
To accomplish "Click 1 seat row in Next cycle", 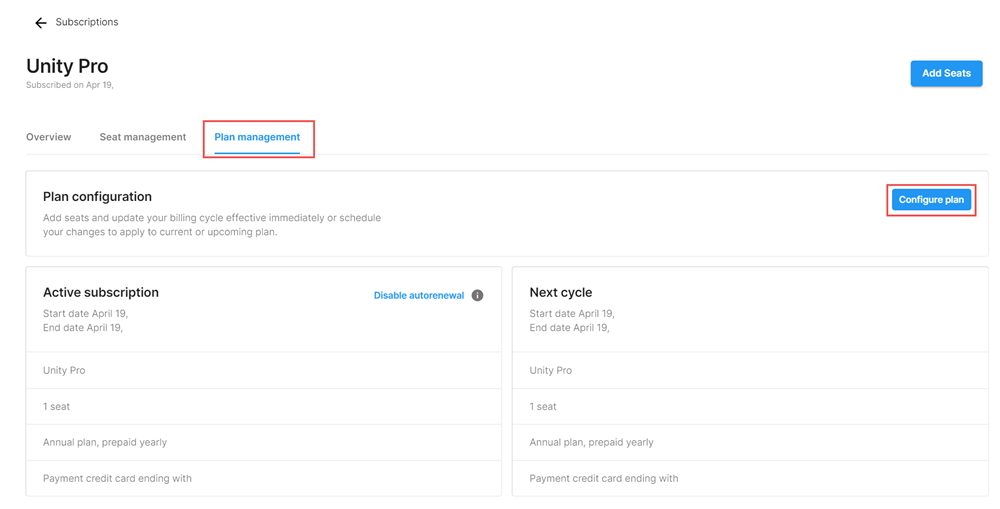I will coord(750,406).
